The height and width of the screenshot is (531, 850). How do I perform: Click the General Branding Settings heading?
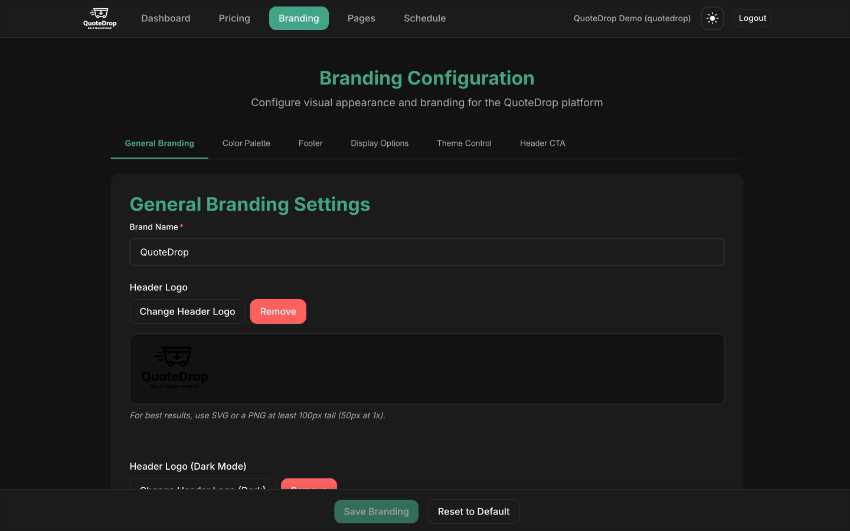pos(250,204)
